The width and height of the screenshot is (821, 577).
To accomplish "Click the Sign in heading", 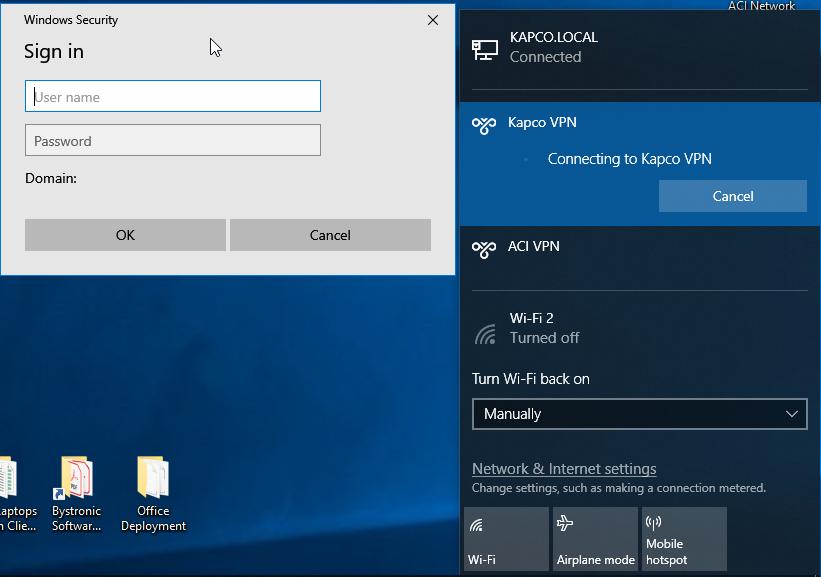I will (x=54, y=51).
